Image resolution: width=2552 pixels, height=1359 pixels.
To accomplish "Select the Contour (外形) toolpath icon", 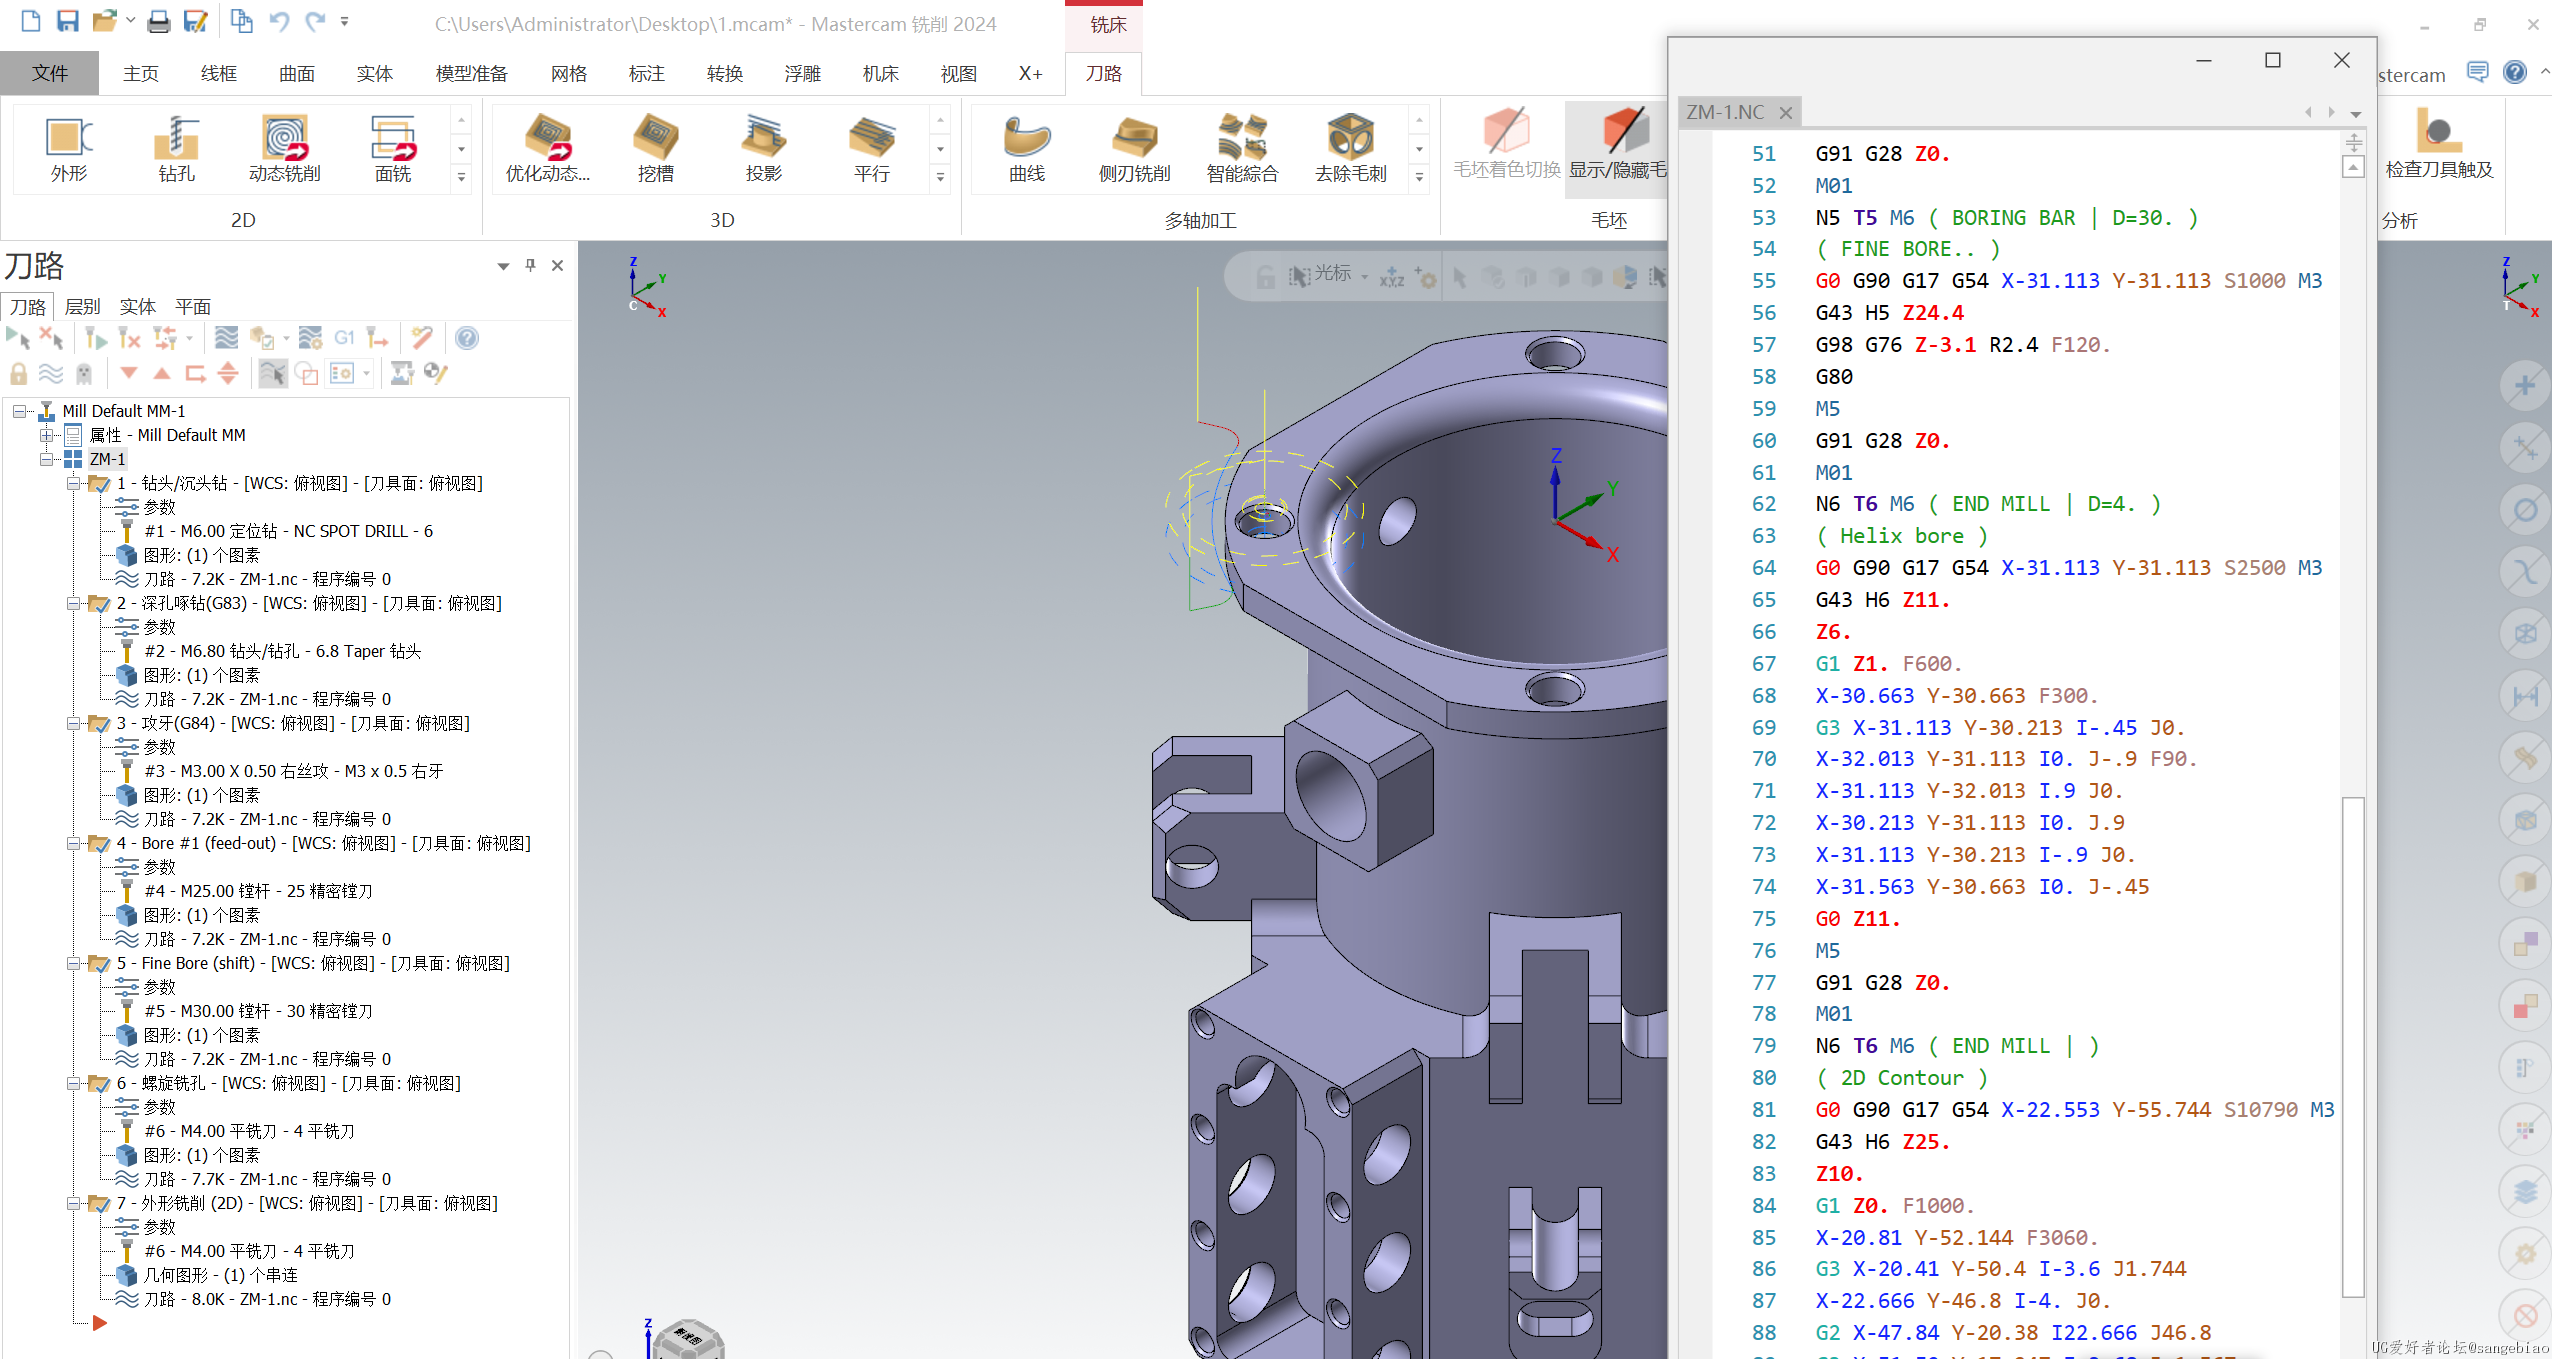I will pos(69,149).
